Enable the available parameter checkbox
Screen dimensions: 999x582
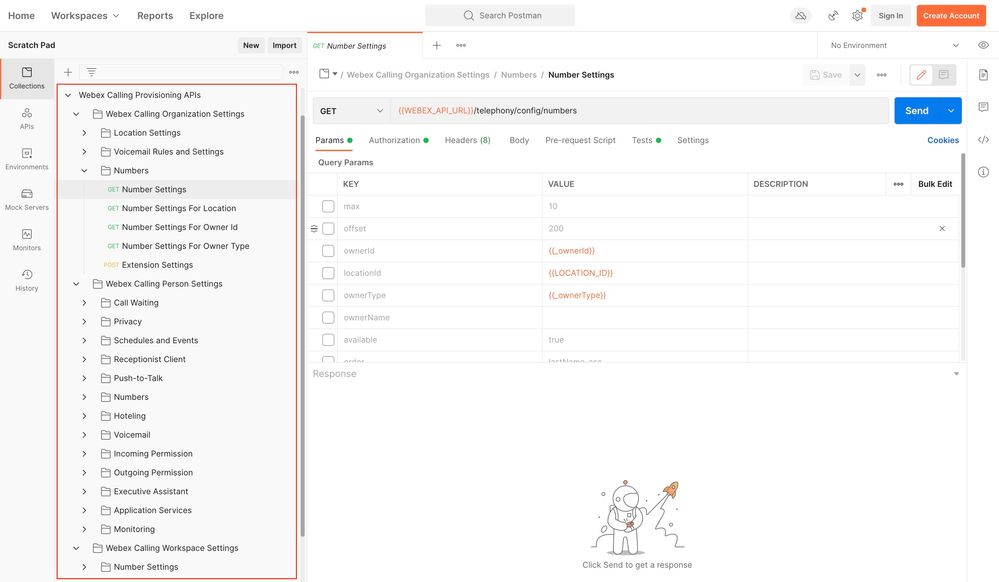coord(328,340)
